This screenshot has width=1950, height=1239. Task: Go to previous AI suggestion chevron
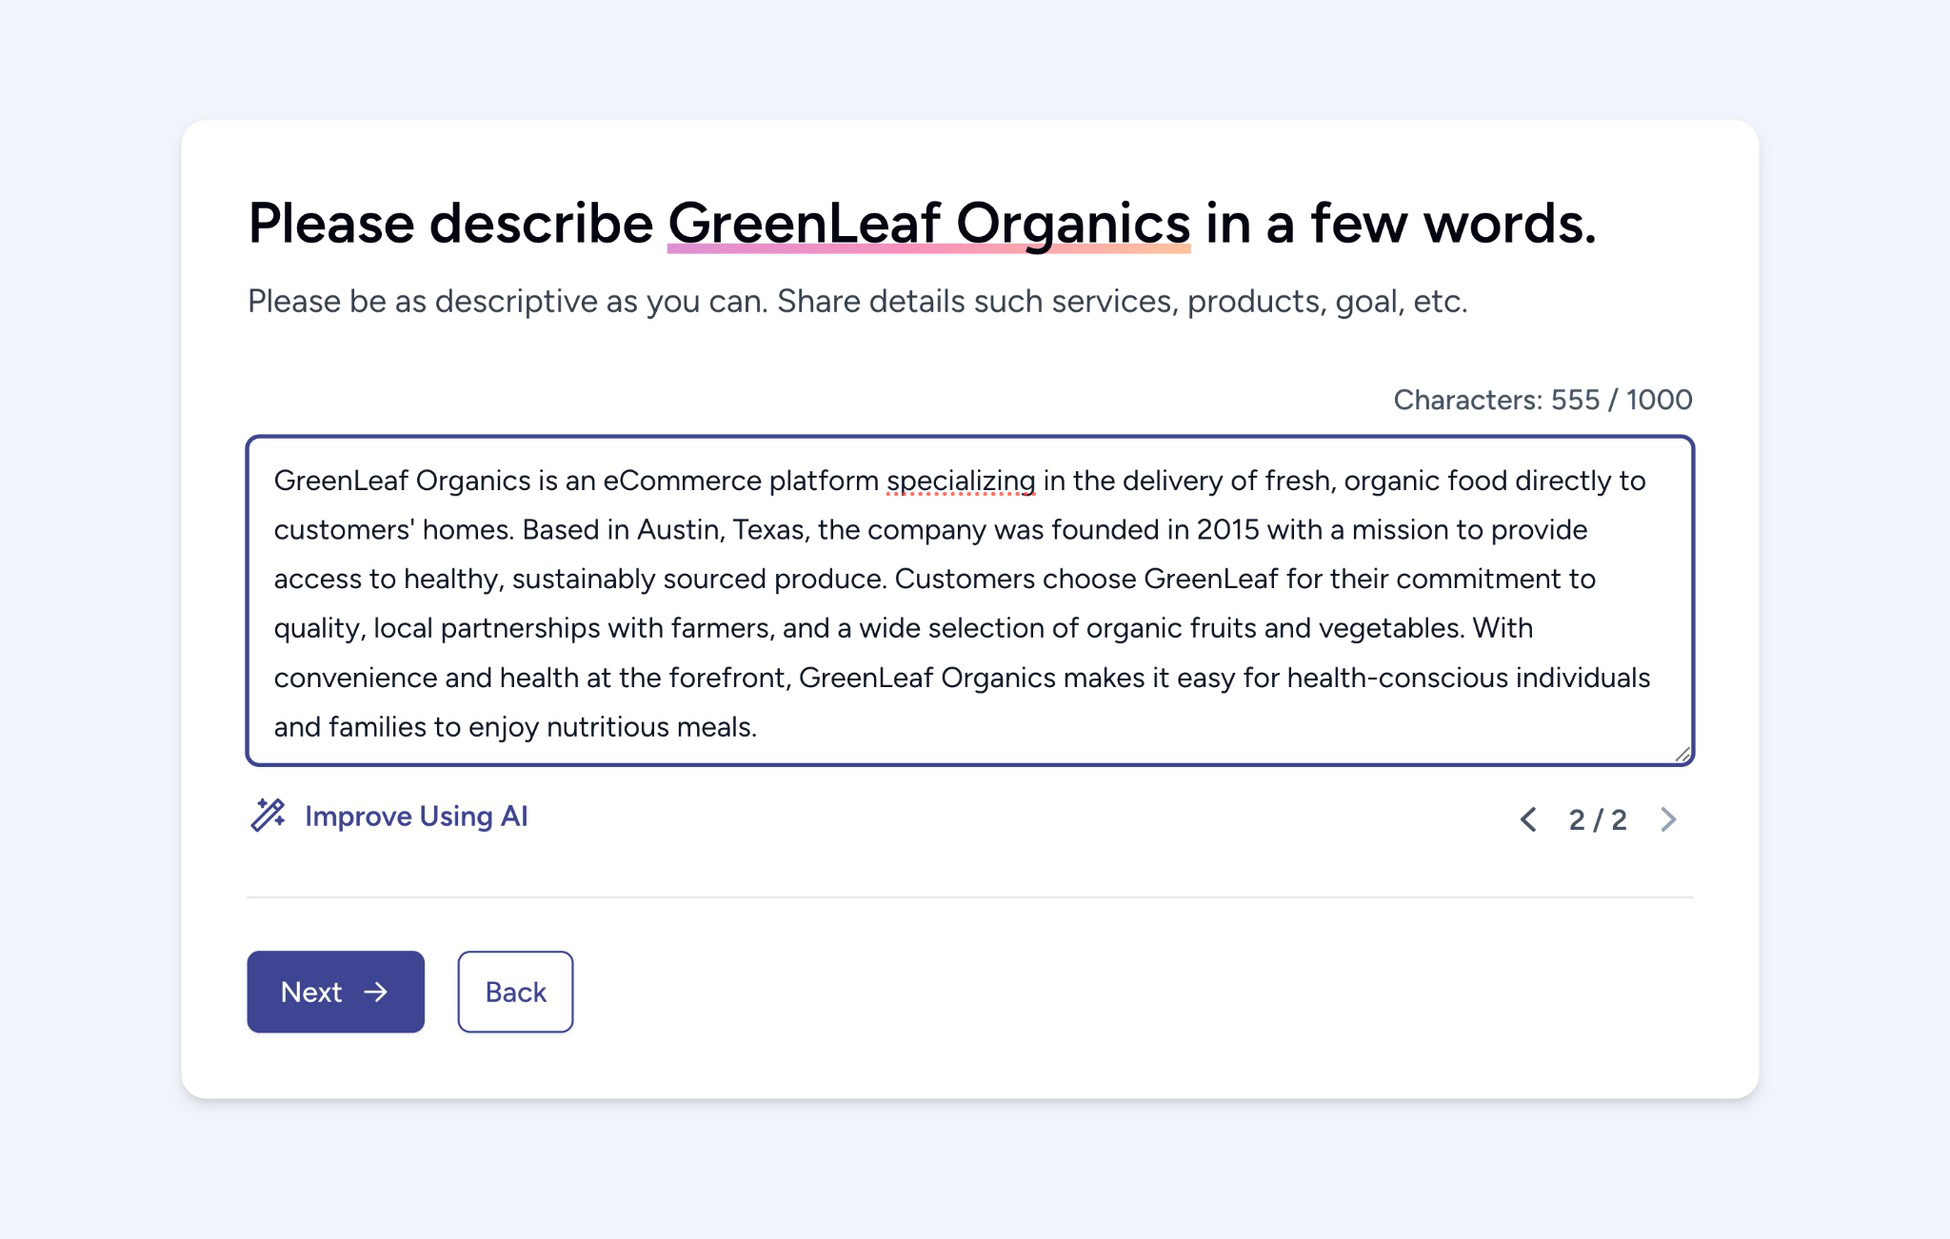click(x=1528, y=819)
